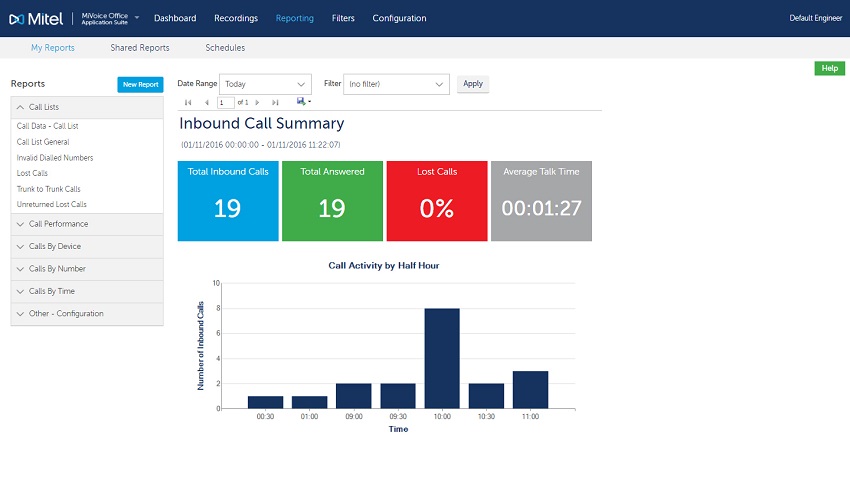Go to first report page icon

[x=188, y=102]
